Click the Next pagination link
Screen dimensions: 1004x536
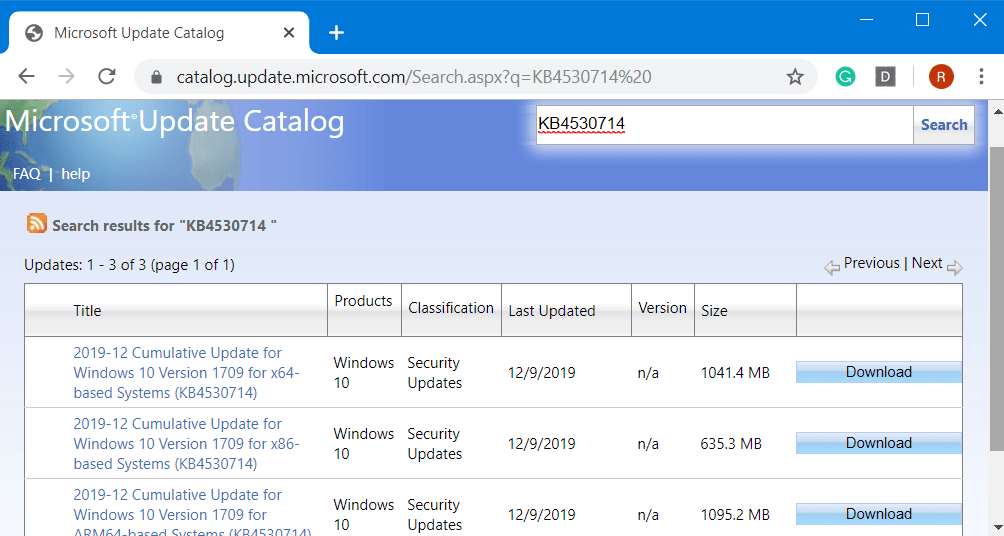tap(927, 263)
